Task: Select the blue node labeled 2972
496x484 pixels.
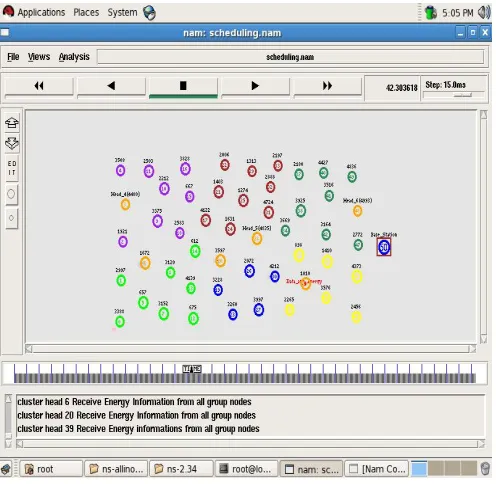Action: pos(249,271)
